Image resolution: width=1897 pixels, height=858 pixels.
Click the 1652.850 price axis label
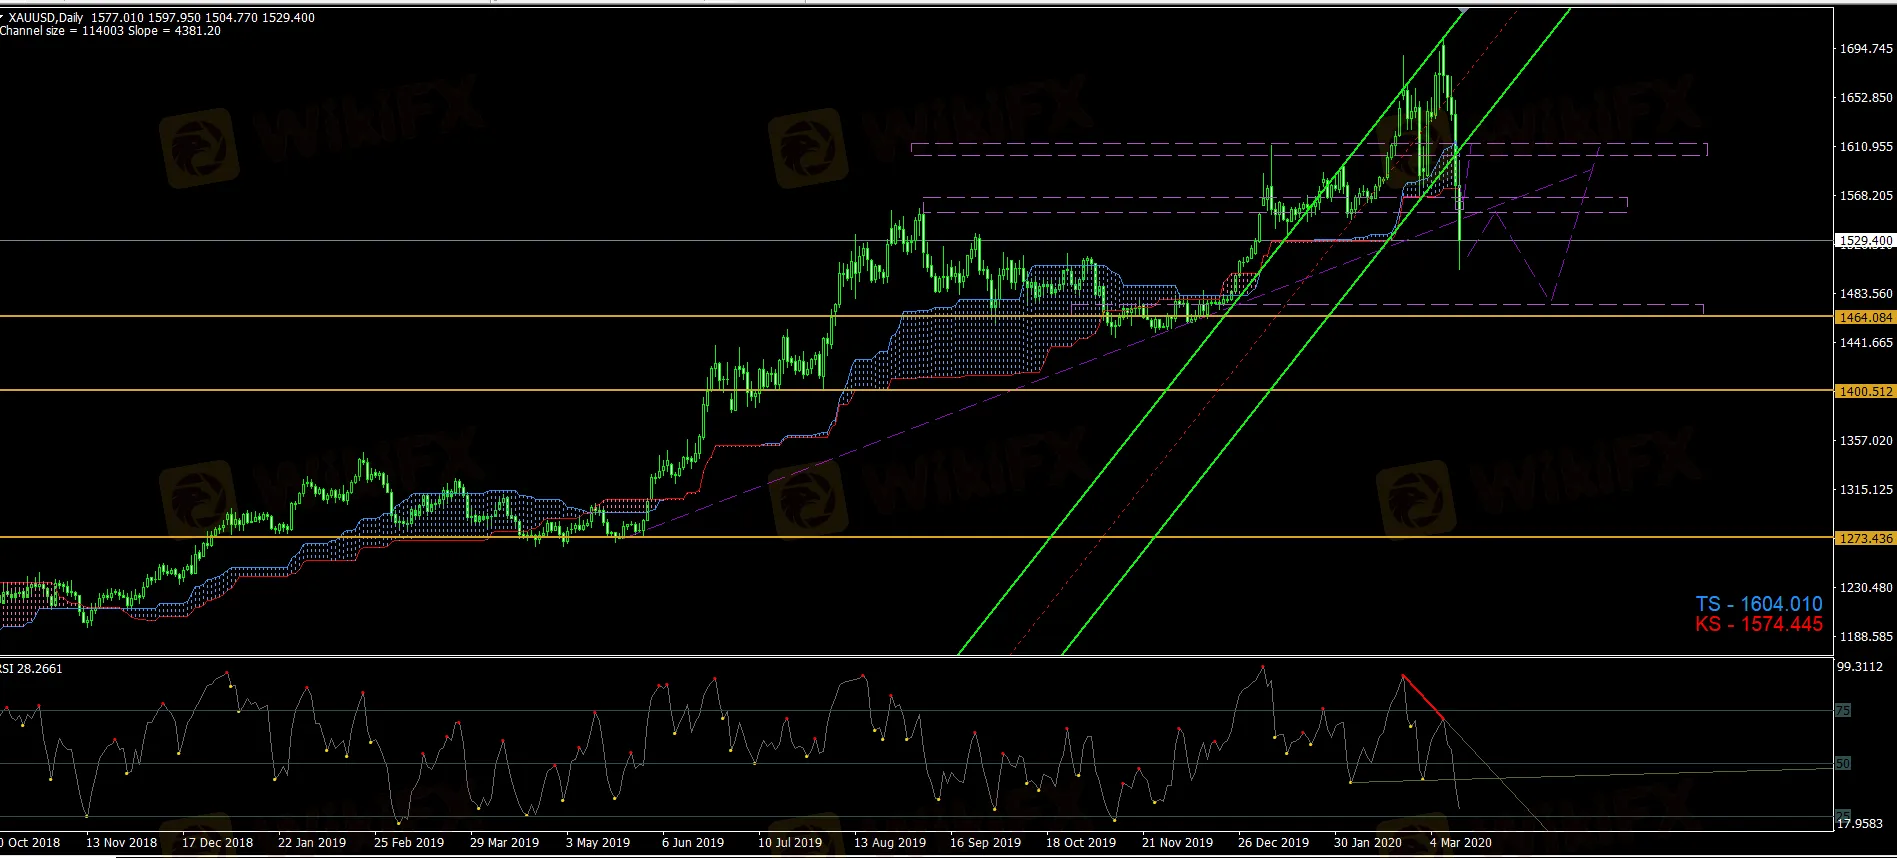coord(1866,98)
